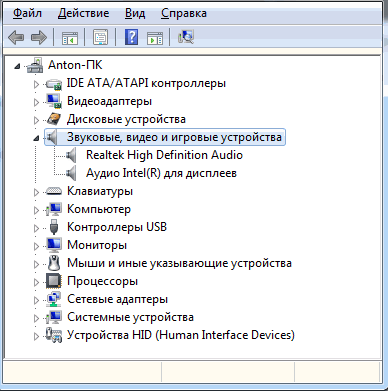This screenshot has width=388, height=391.
Task: Click the Realtek High Definition Audio speaker icon
Action: coord(70,155)
